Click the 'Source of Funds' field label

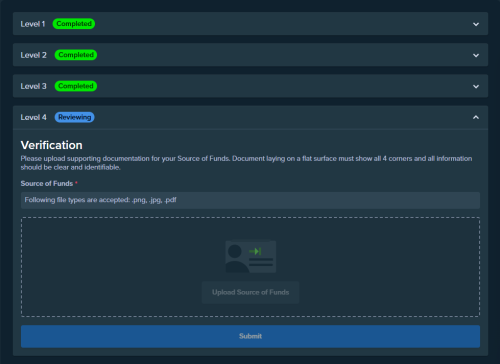coord(47,183)
